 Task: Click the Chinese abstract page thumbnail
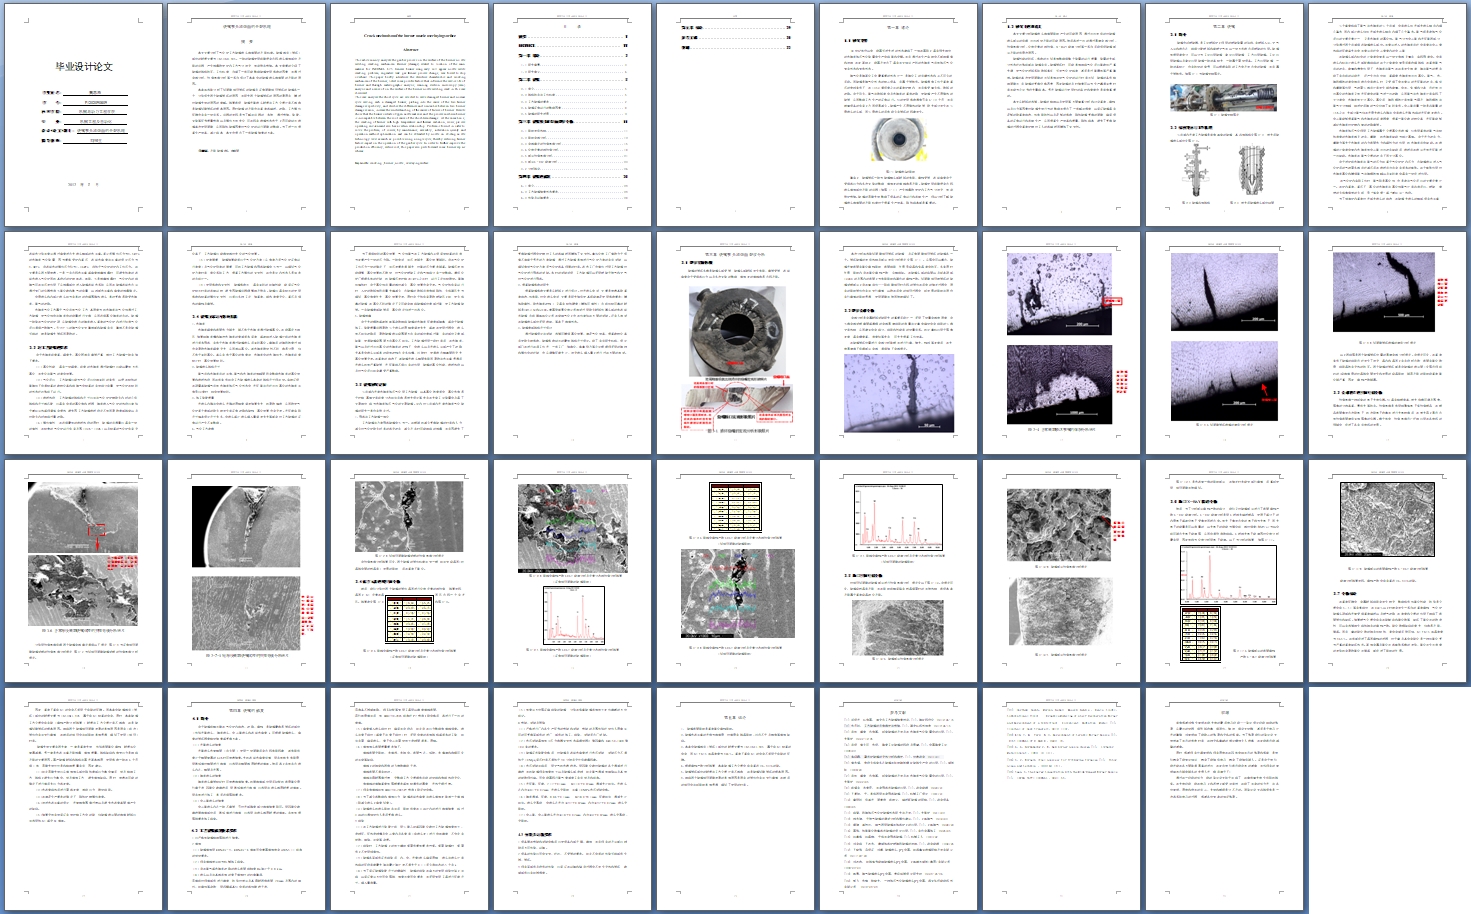tap(246, 115)
